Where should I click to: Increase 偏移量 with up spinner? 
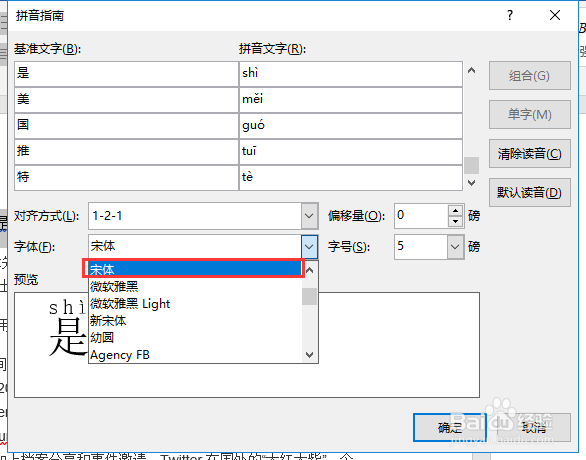coord(456,211)
